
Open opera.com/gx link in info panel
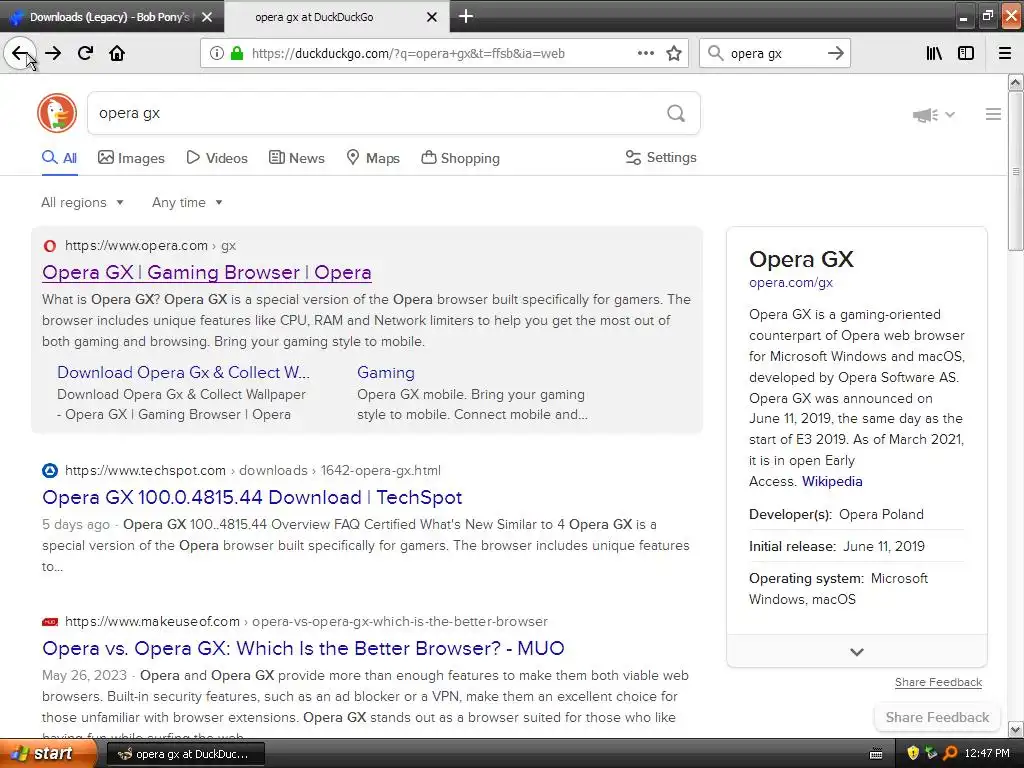(x=791, y=283)
